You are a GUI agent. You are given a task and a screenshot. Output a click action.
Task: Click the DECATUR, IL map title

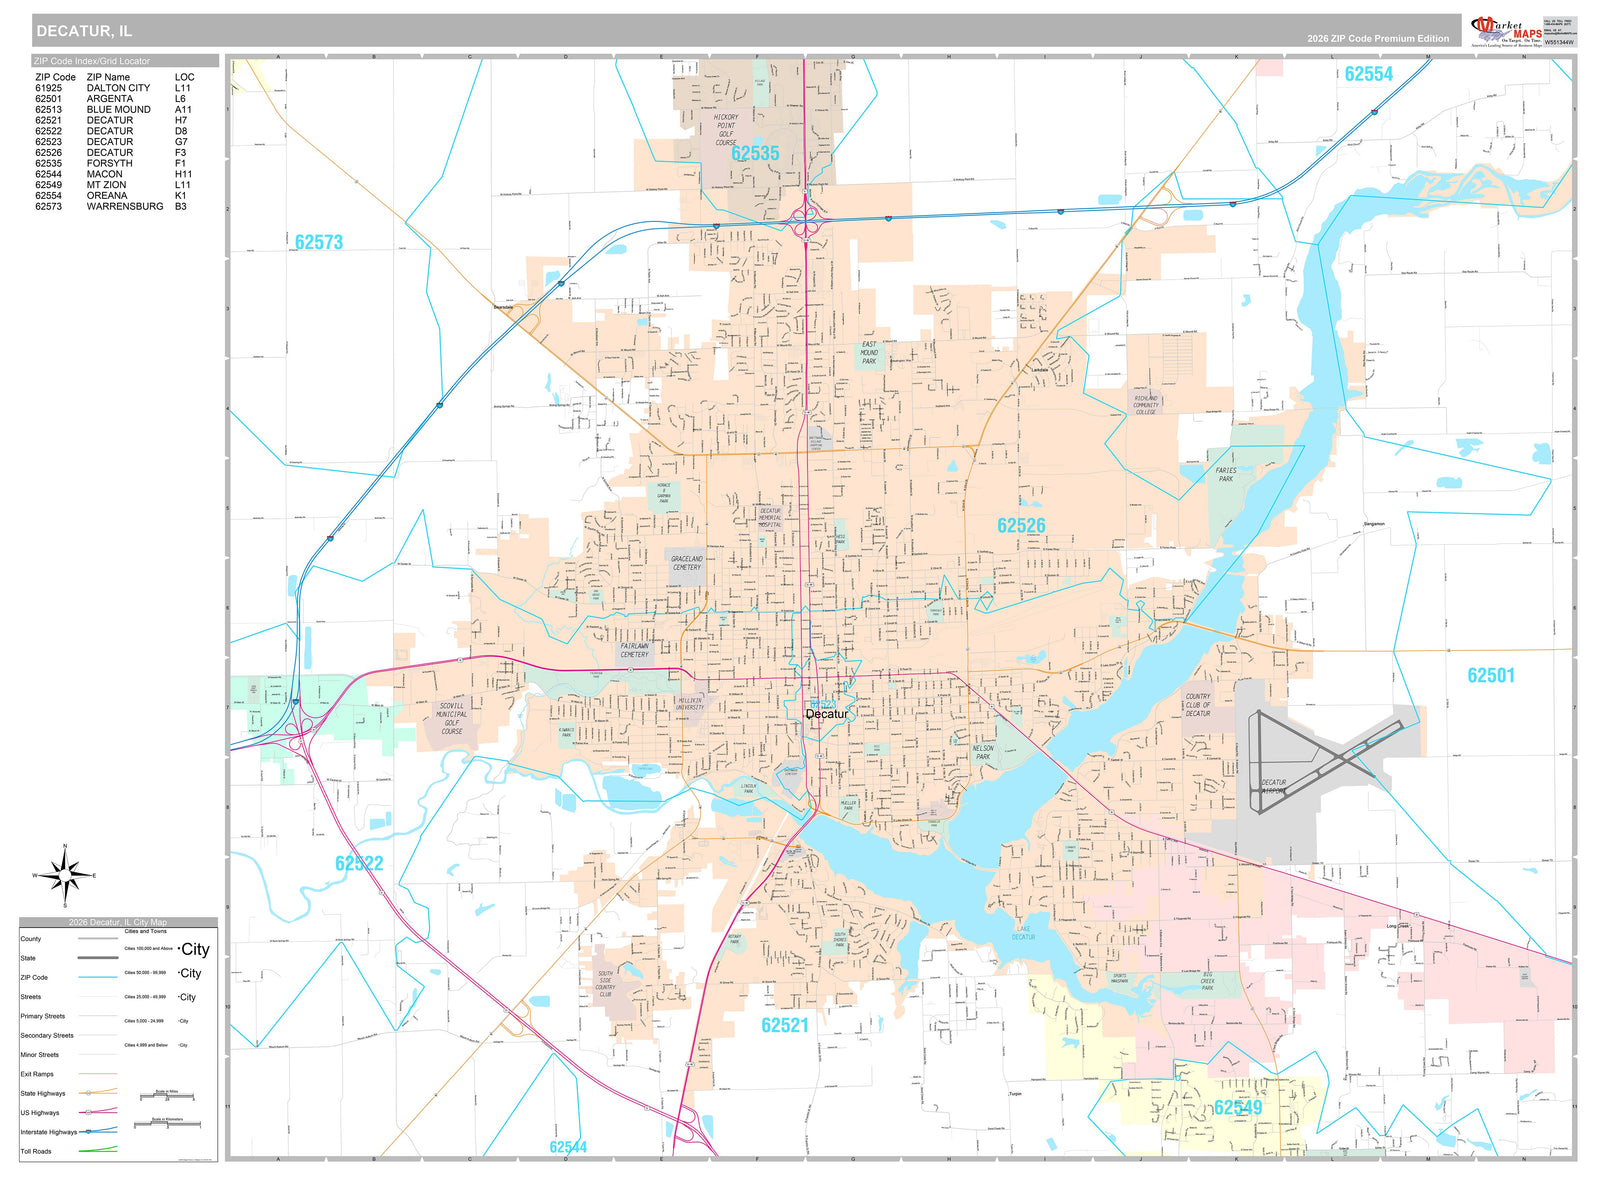84,31
